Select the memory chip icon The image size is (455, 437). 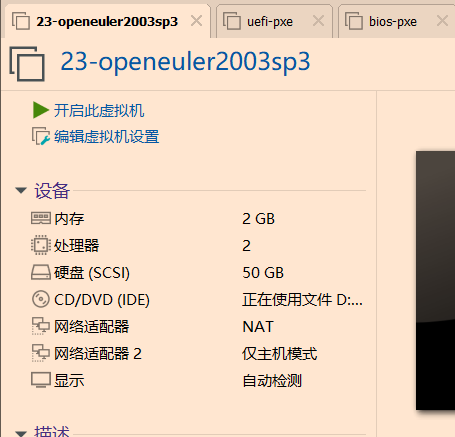(41, 219)
